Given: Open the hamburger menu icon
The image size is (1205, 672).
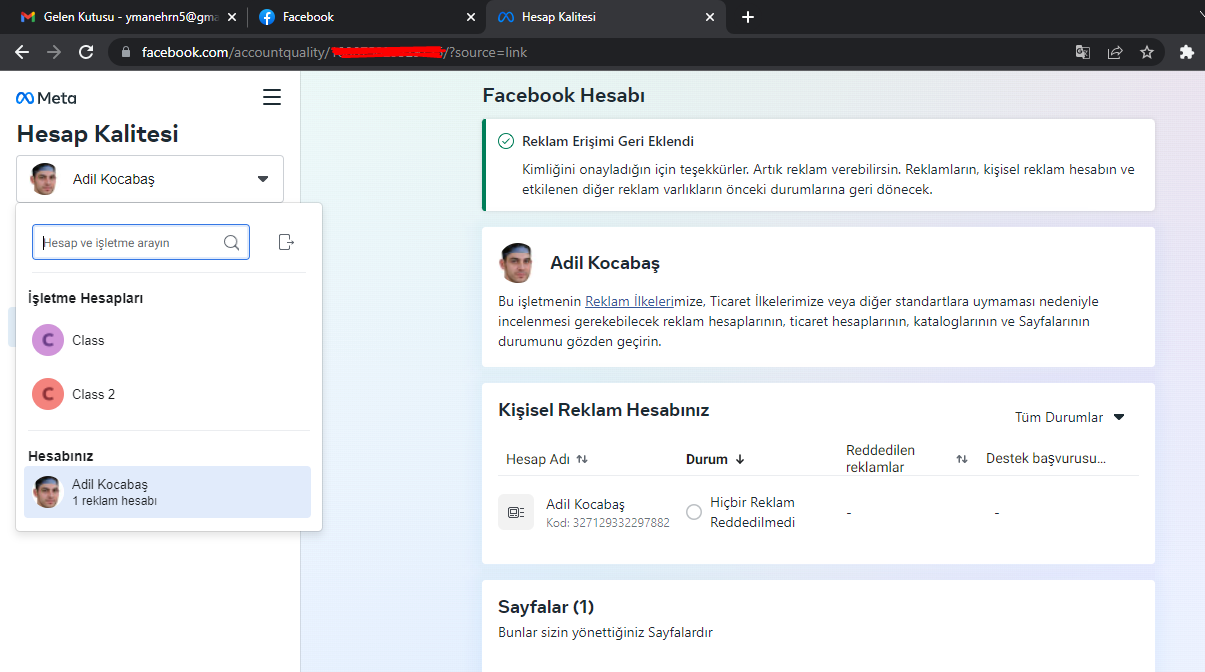Looking at the screenshot, I should point(271,97).
